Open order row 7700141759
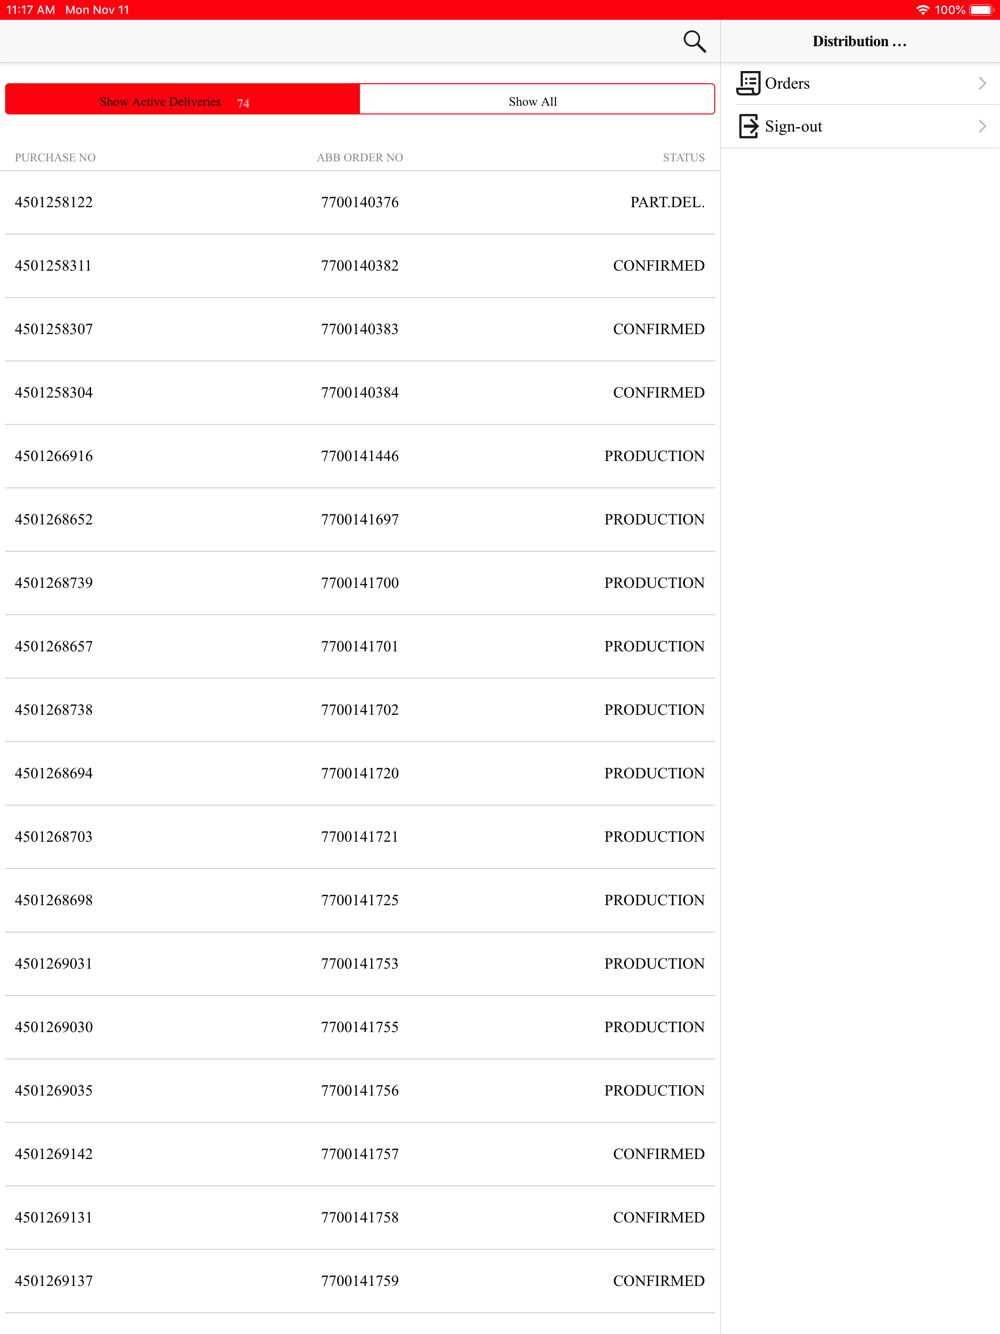 point(360,1281)
